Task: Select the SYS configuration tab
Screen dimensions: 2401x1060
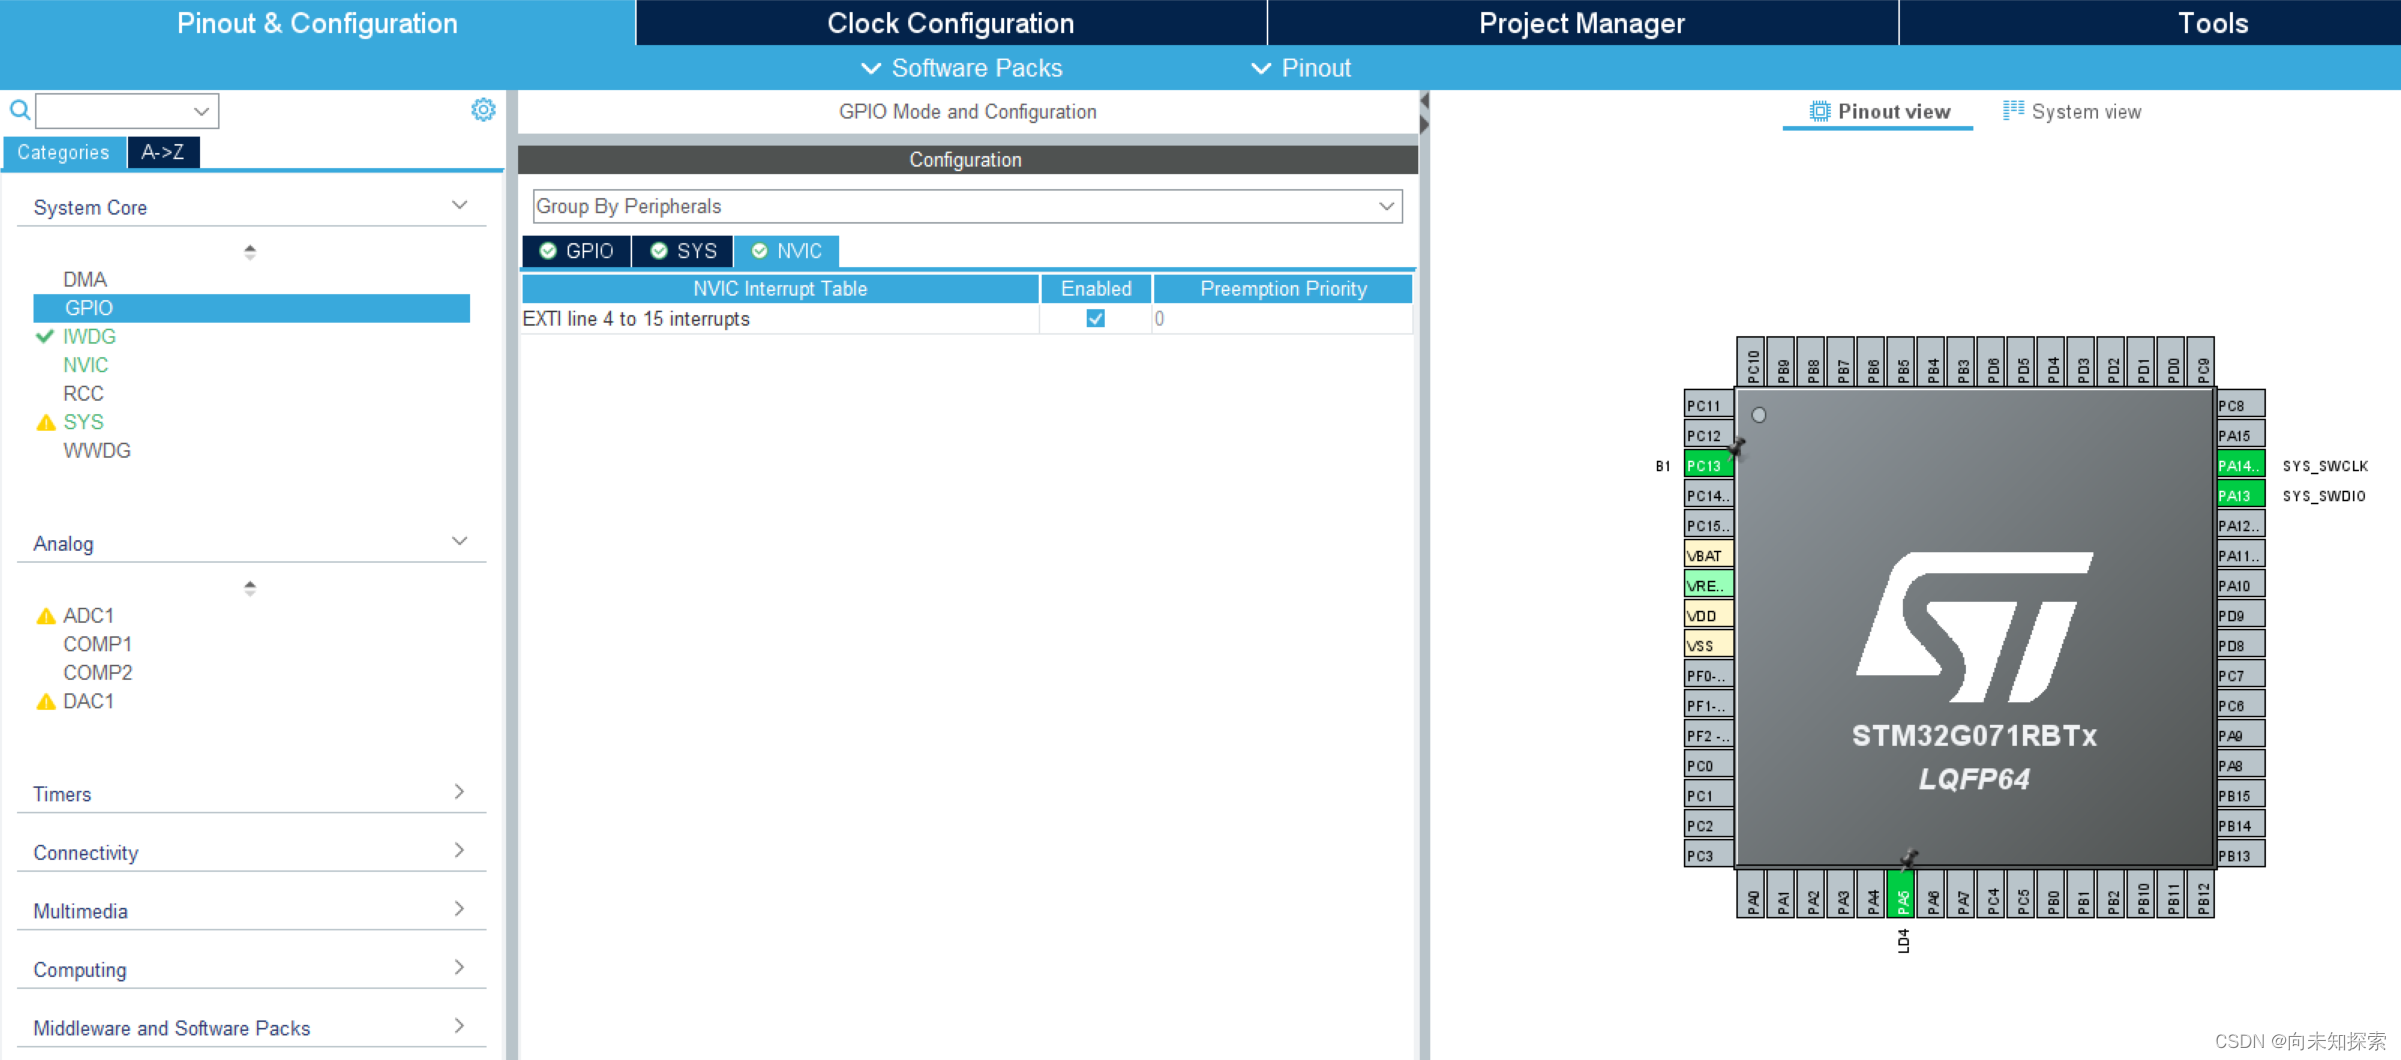Action: 683,251
